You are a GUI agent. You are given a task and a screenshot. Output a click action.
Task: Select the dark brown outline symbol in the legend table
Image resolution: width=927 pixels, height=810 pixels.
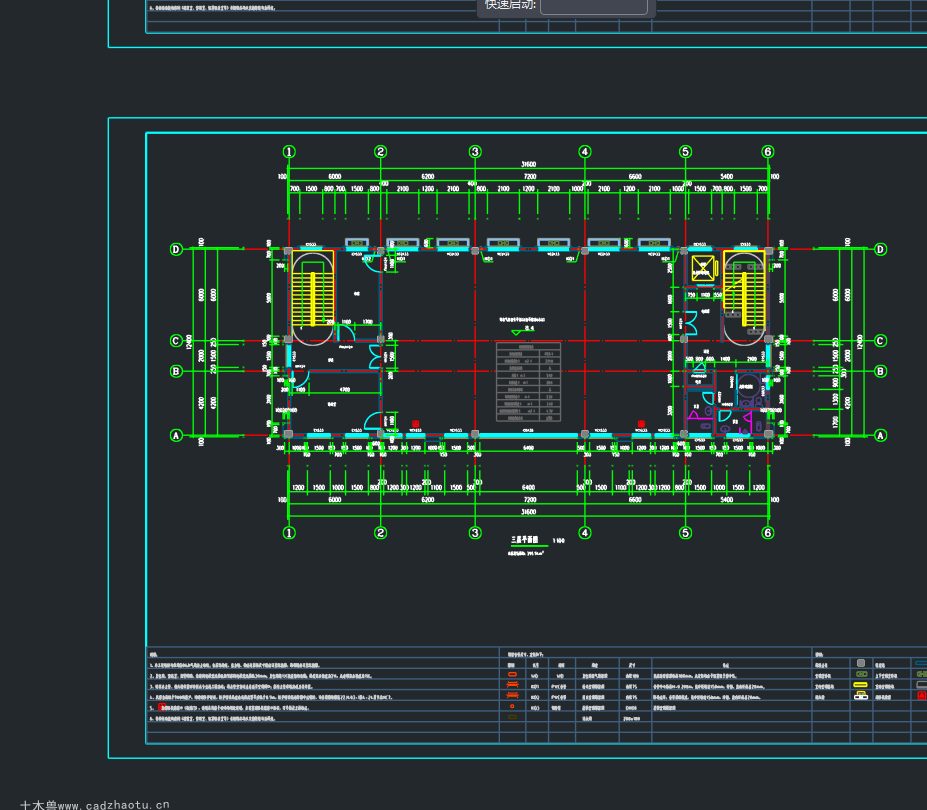tap(512, 717)
